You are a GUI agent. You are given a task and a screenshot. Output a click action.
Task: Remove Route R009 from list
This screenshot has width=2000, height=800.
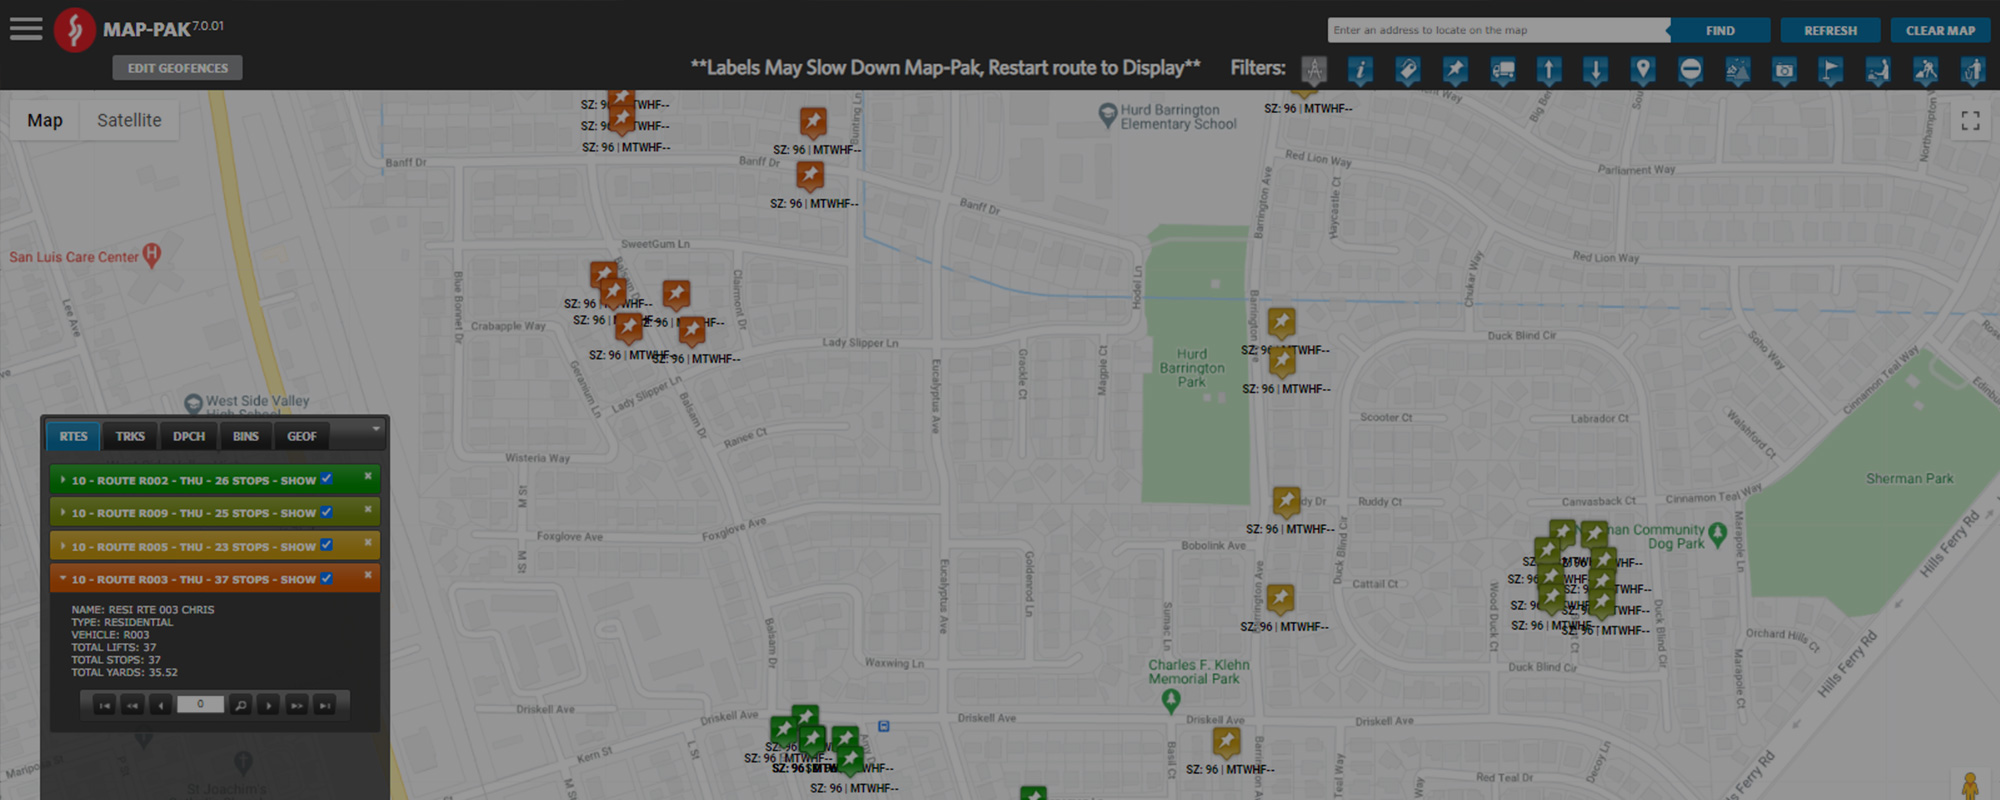click(368, 509)
